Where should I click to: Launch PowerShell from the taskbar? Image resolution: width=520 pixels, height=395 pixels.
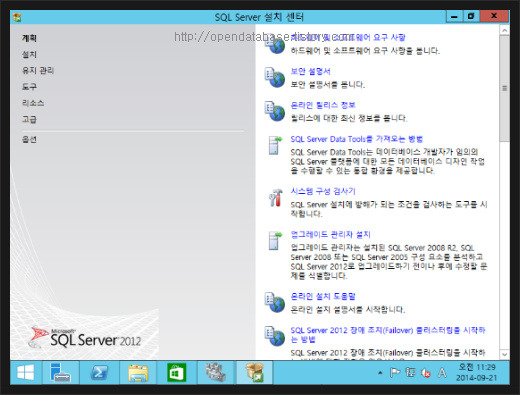pyautogui.click(x=99, y=372)
